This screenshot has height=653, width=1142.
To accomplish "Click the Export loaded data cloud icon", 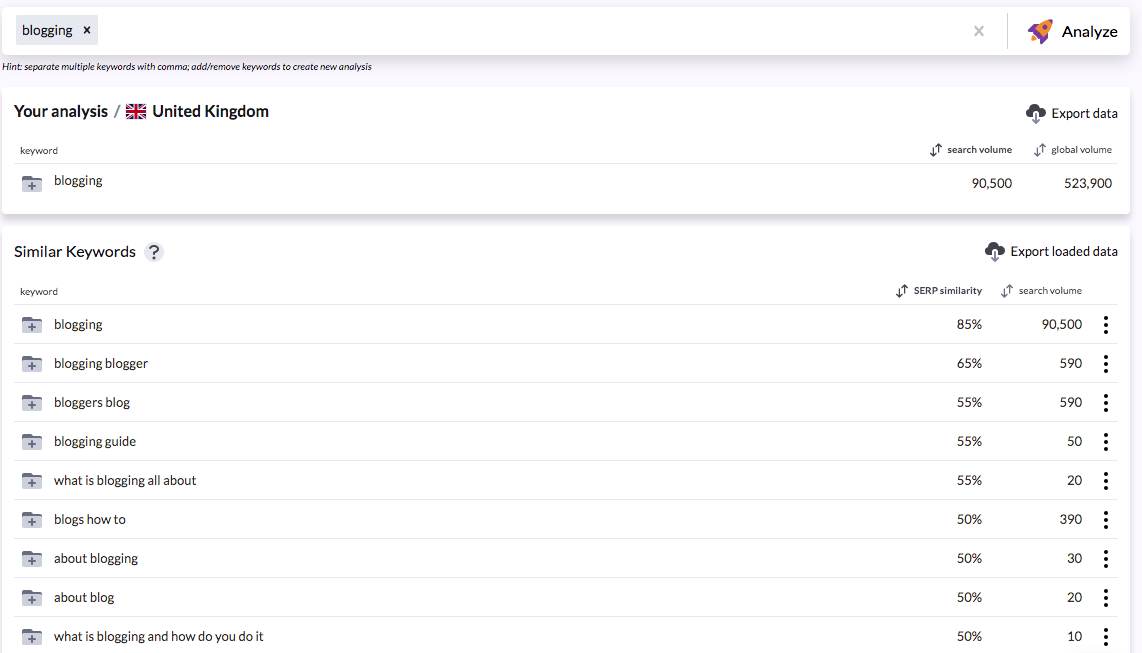I will click(x=995, y=251).
